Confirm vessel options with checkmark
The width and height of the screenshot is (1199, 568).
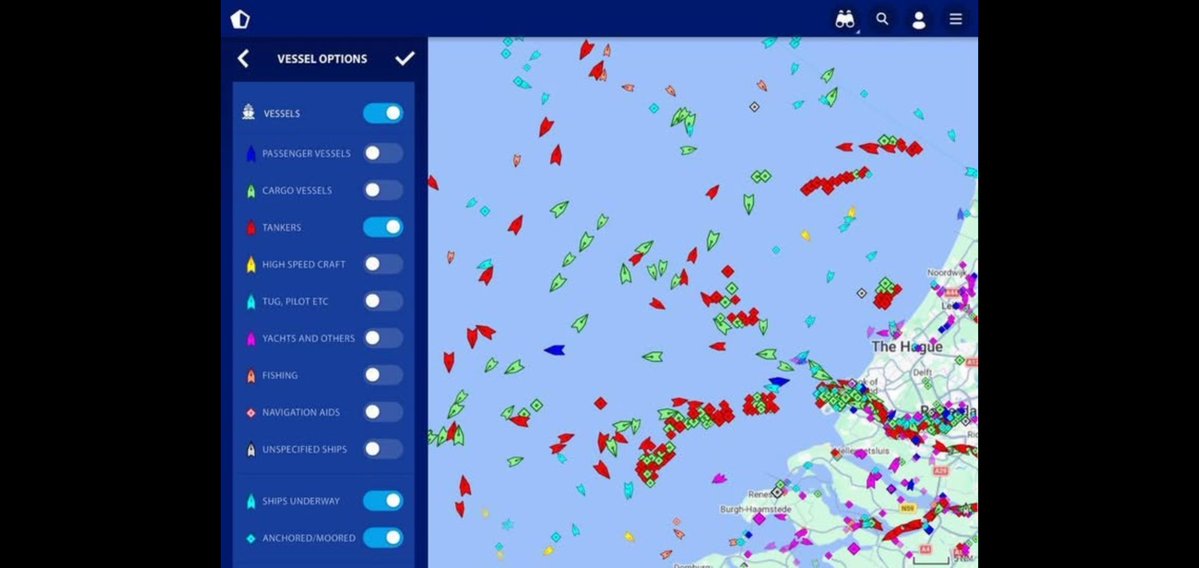(405, 59)
